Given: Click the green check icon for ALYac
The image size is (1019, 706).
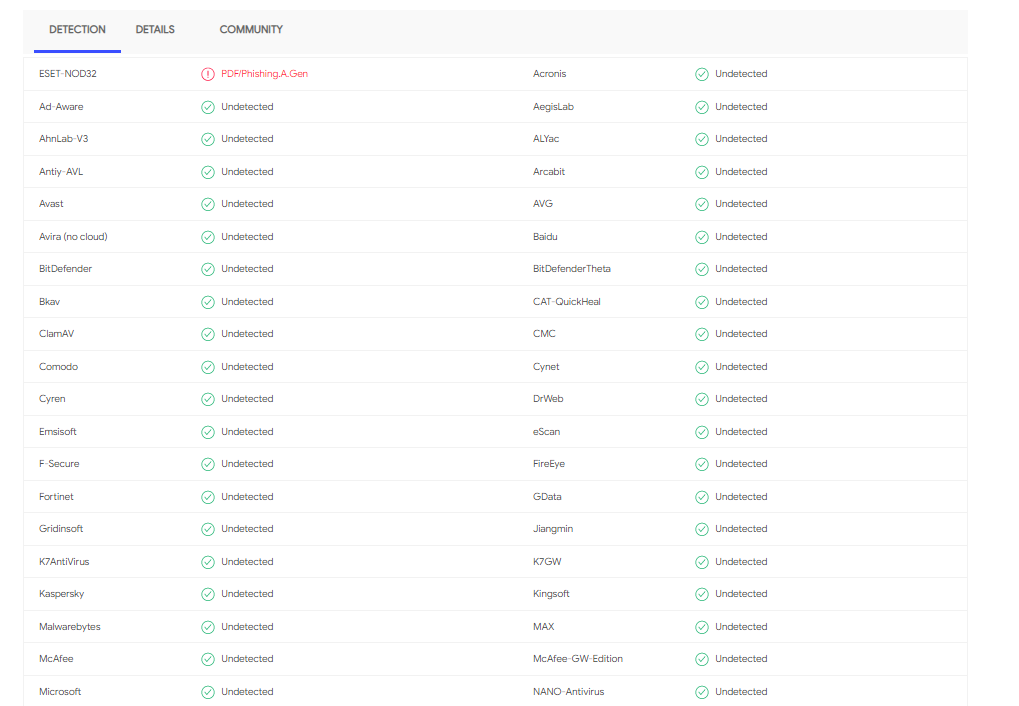Looking at the screenshot, I should (701, 139).
